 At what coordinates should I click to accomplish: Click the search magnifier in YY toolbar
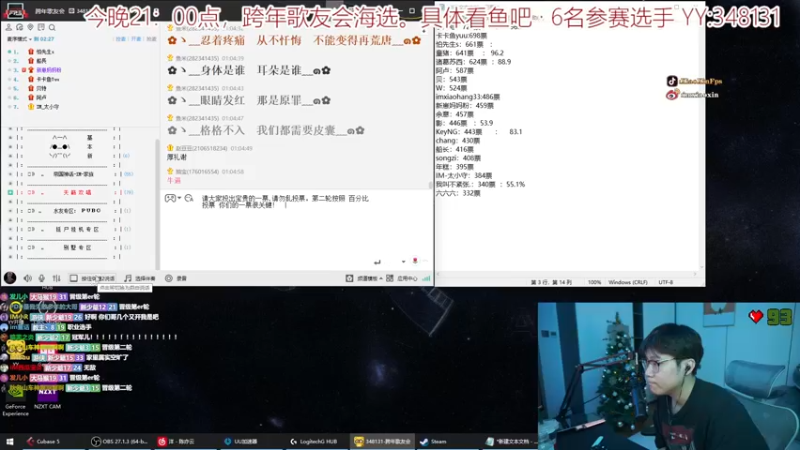click(x=52, y=28)
